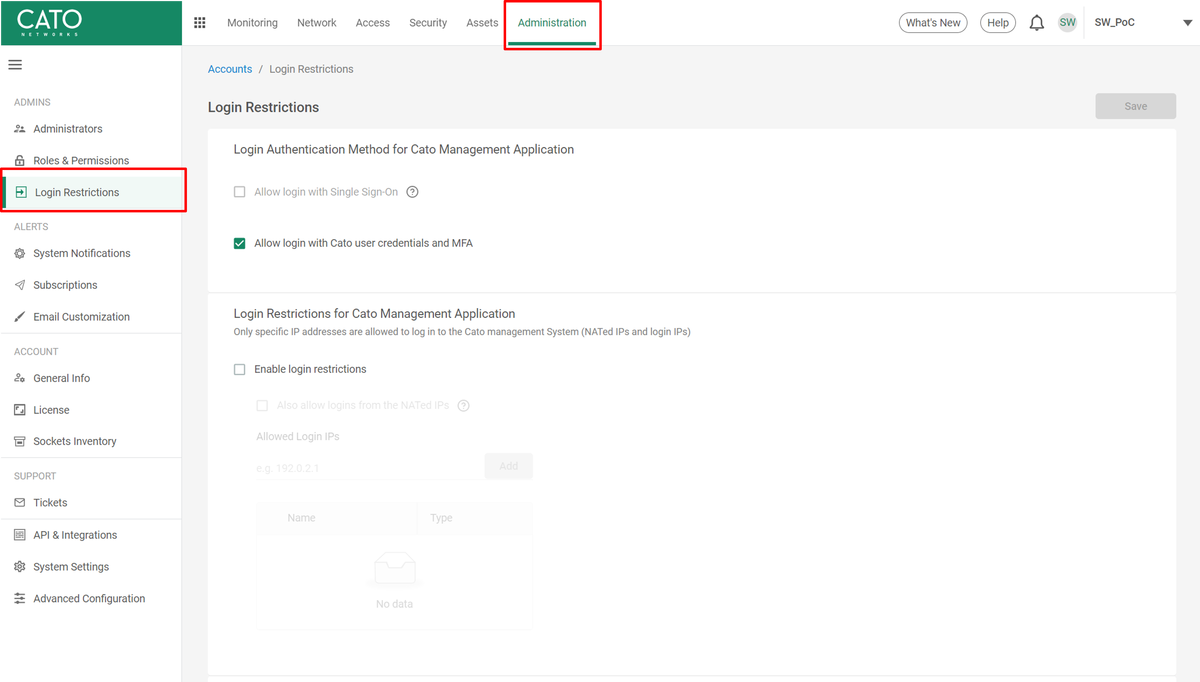
Task: Collapse sidebar with hamburger menu icon
Action: coord(15,65)
